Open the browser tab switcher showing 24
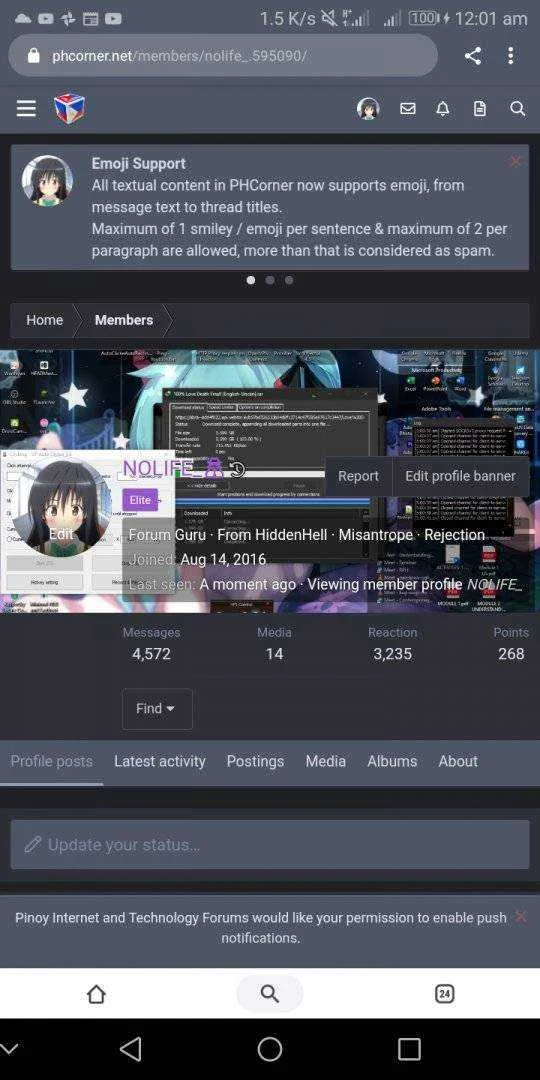The width and height of the screenshot is (540, 1080). pos(444,993)
